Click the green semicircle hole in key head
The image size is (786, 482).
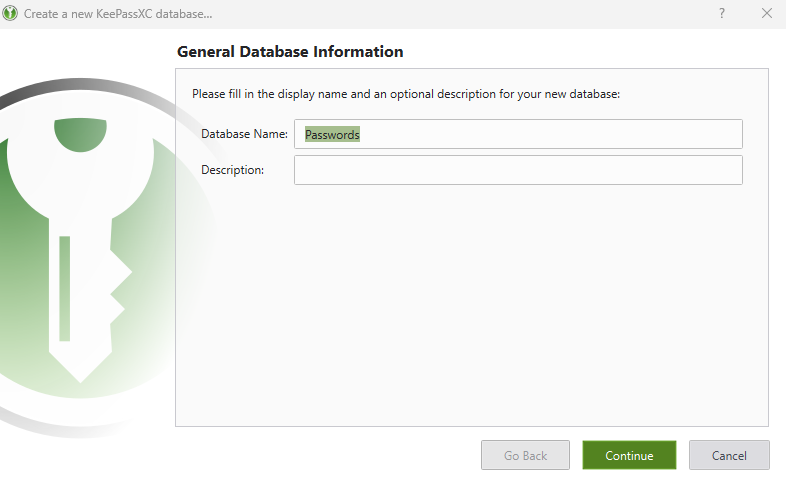tap(81, 134)
